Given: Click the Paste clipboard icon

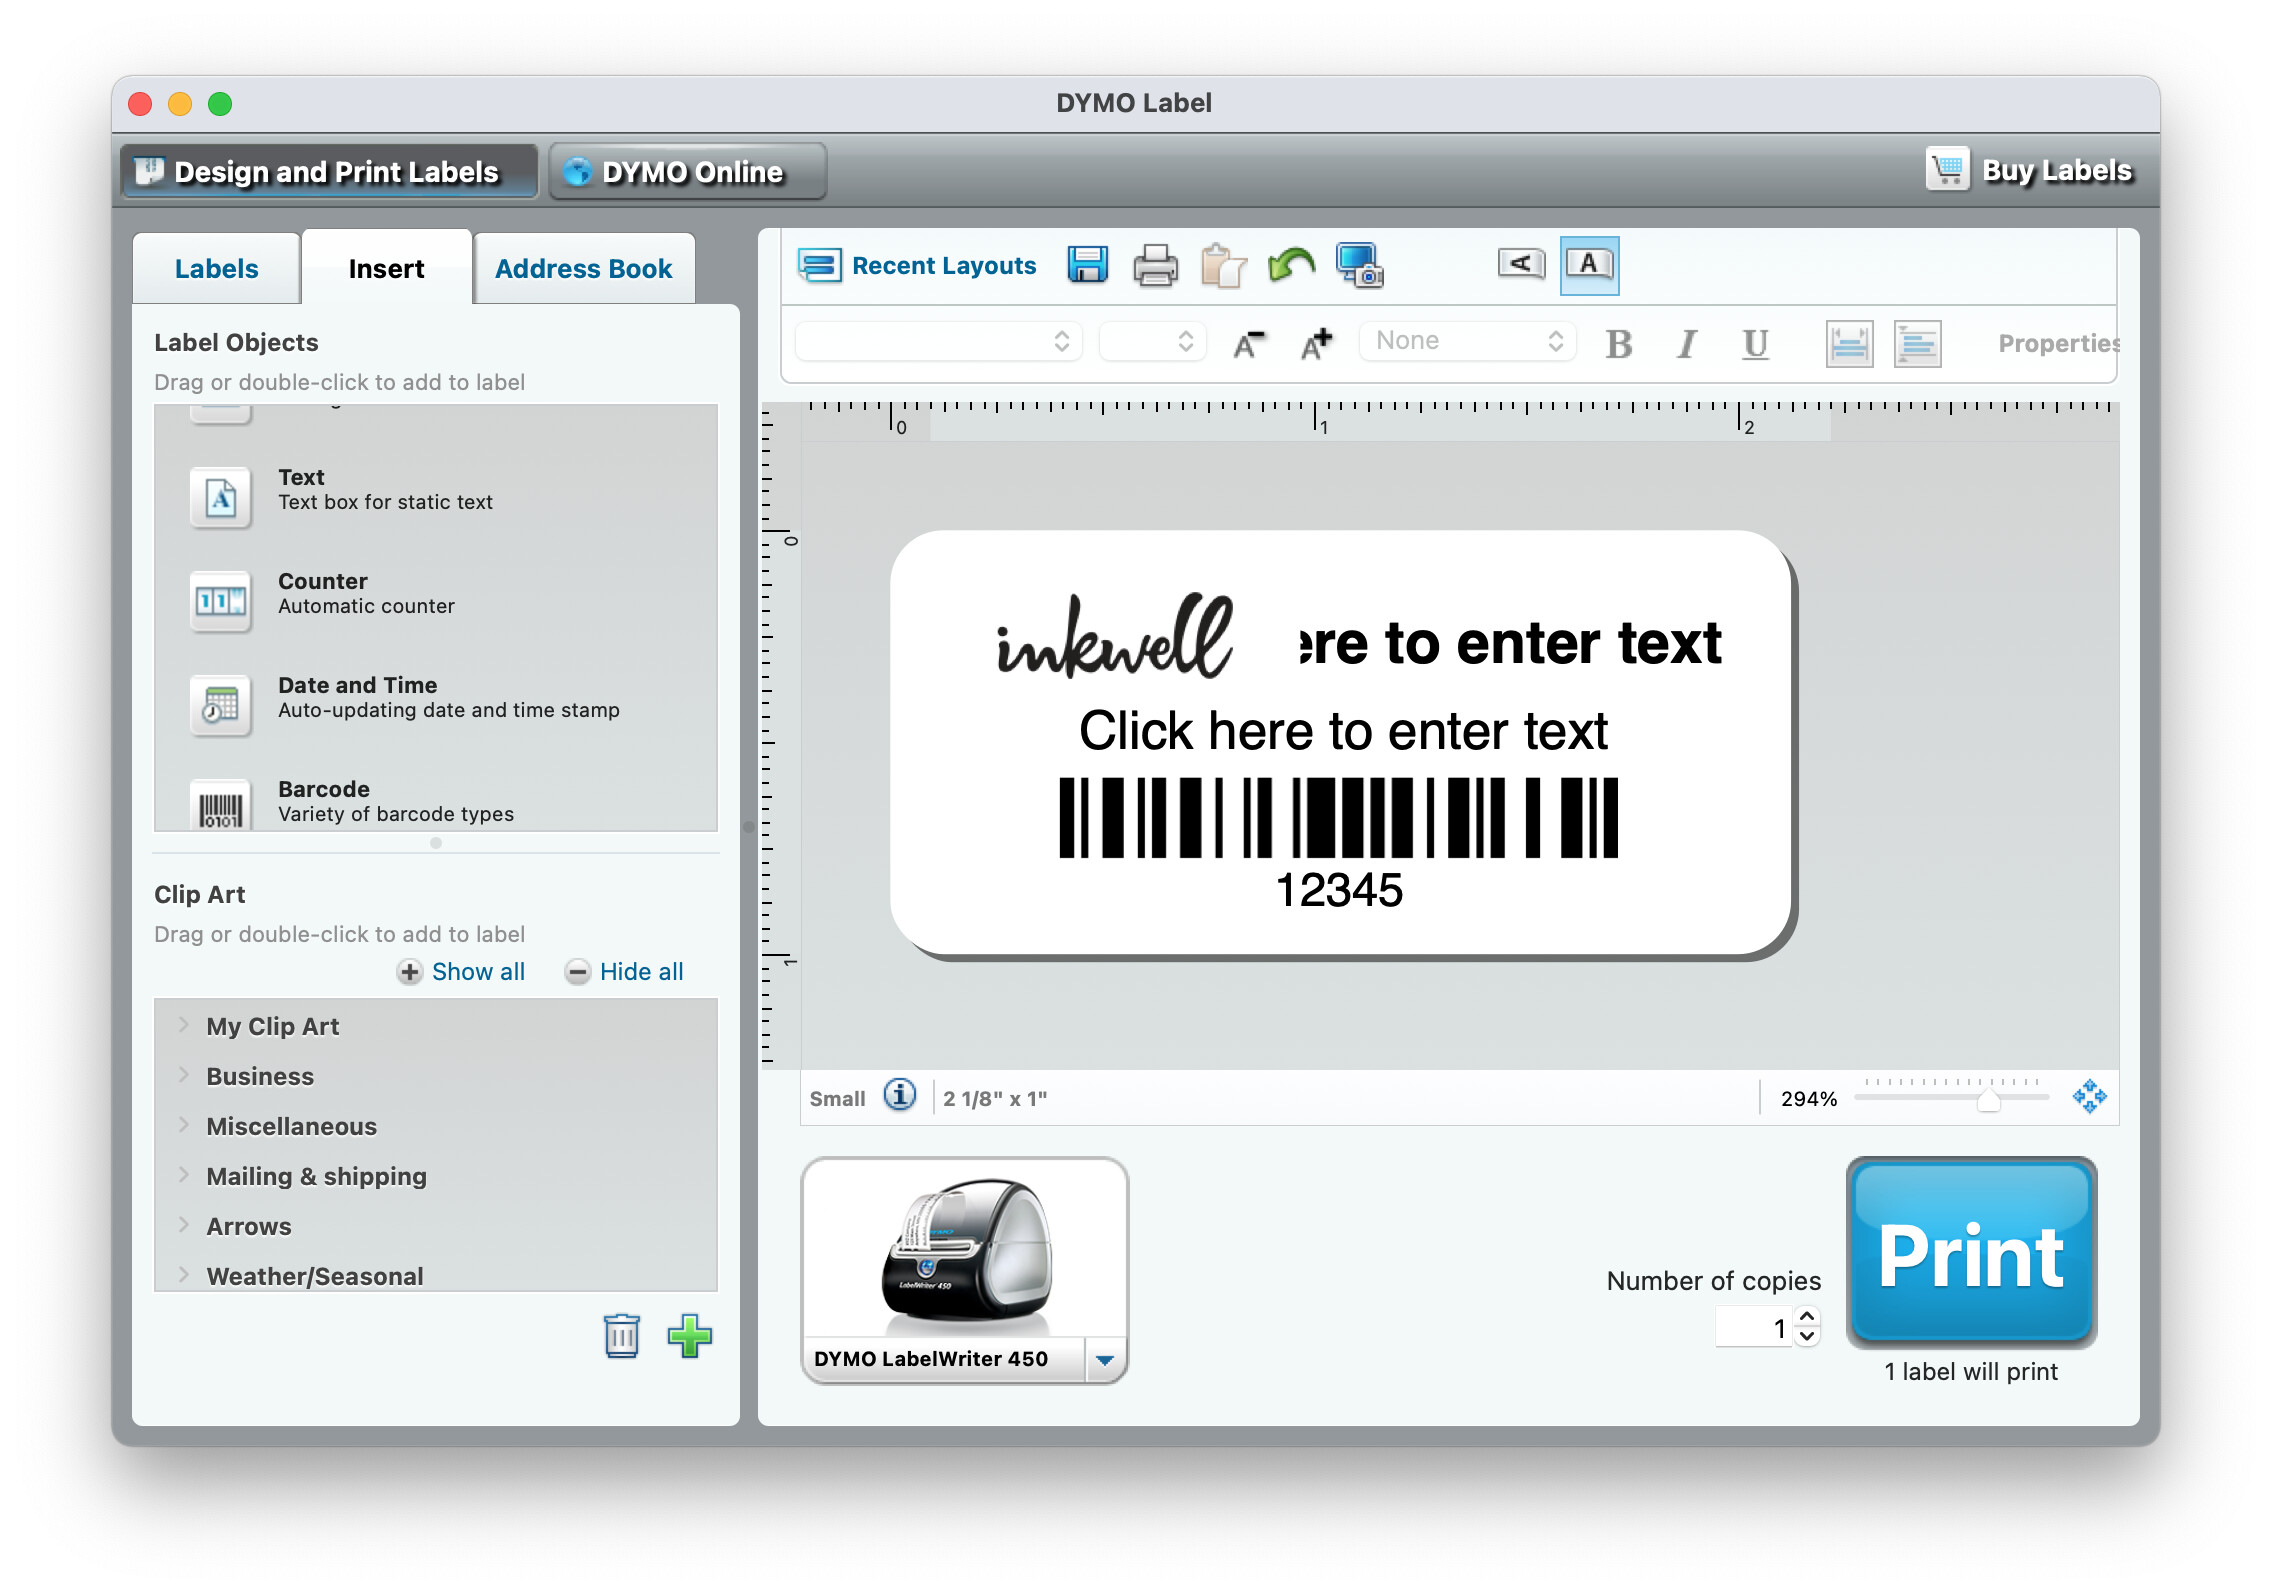Looking at the screenshot, I should click(1223, 266).
